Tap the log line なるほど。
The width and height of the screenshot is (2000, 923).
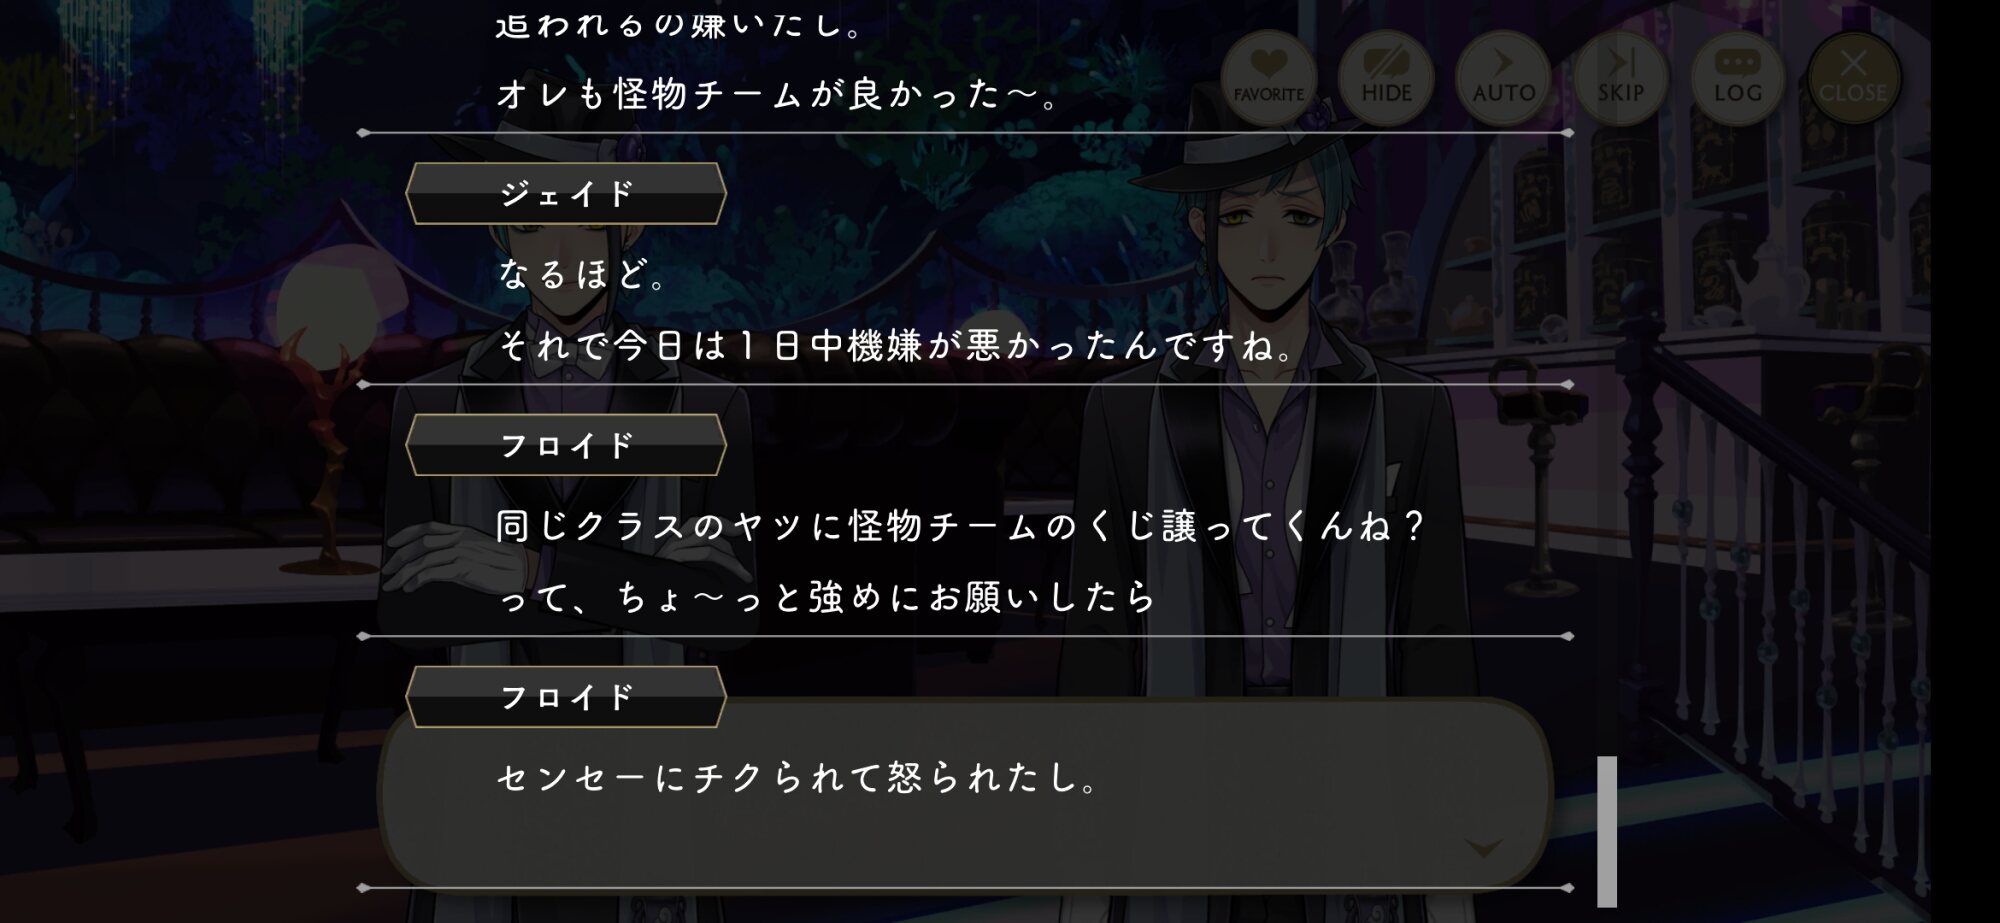point(583,274)
